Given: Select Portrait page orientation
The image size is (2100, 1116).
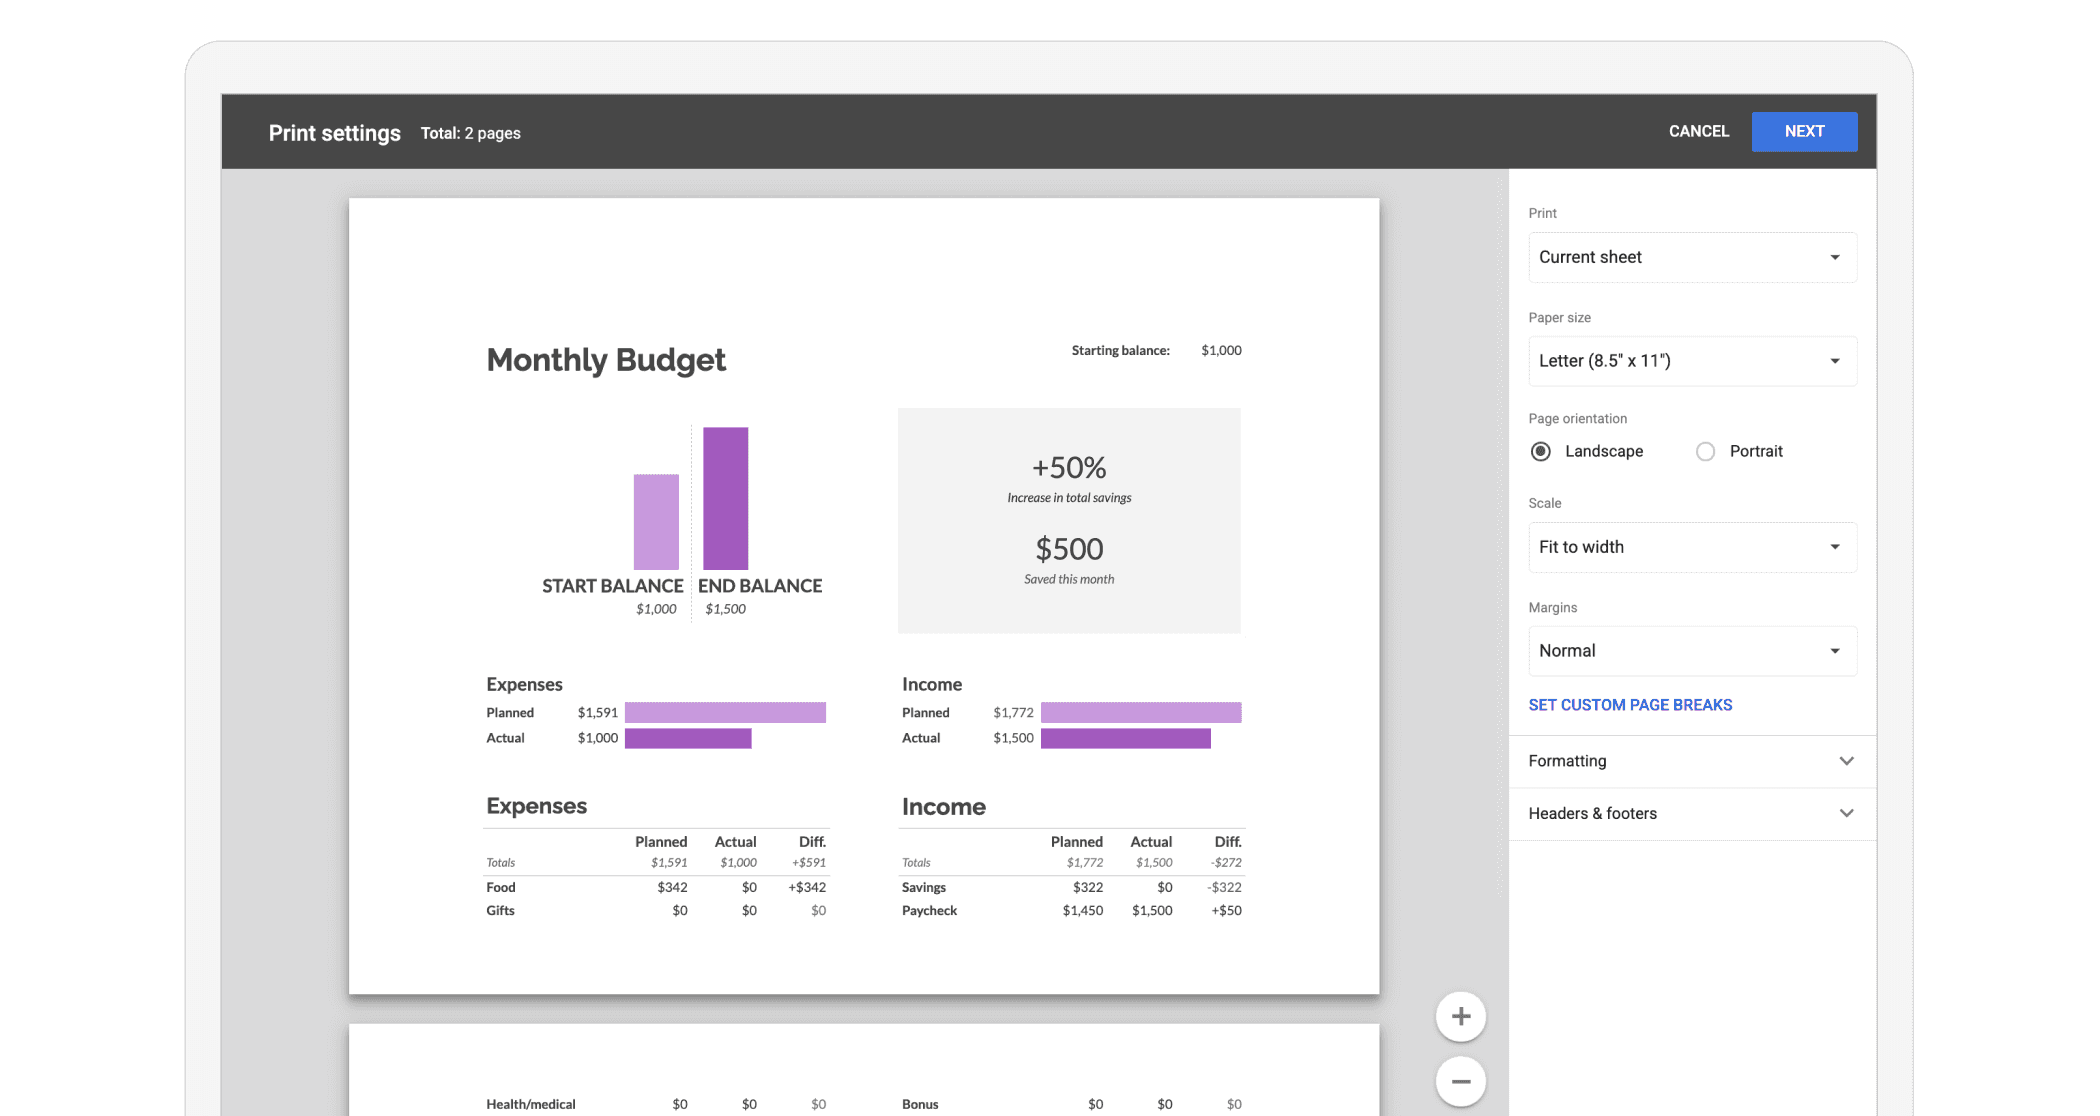Looking at the screenshot, I should [x=1706, y=452].
